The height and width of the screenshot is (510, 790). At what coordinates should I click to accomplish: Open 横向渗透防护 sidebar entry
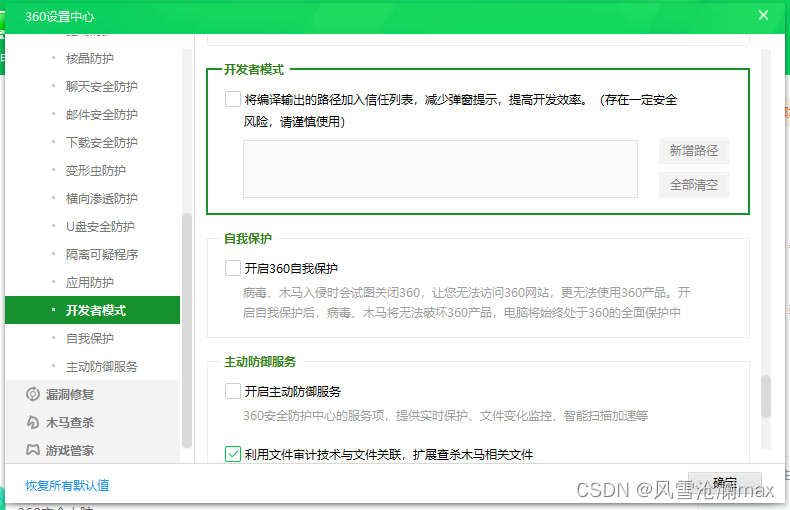pyautogui.click(x=101, y=199)
